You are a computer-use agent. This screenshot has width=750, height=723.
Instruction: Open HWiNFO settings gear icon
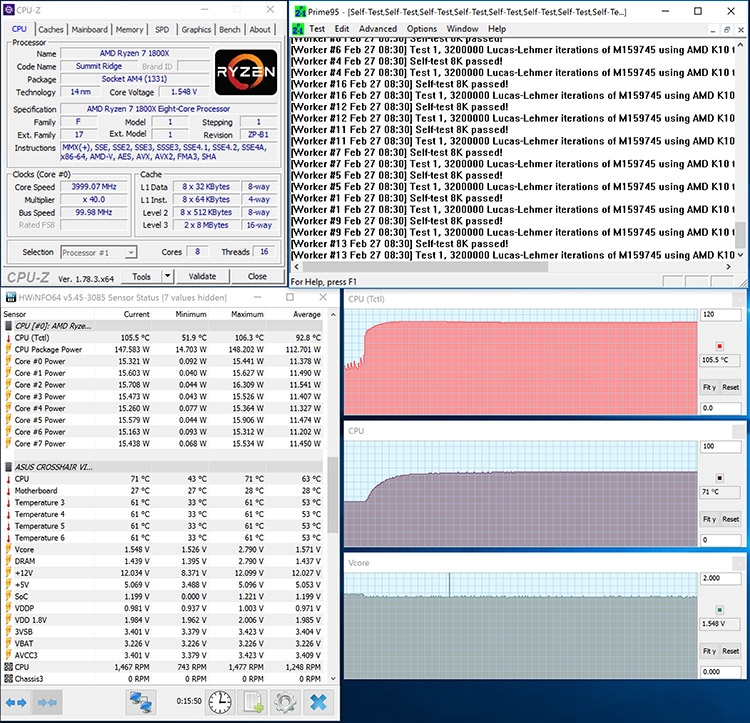pos(285,702)
